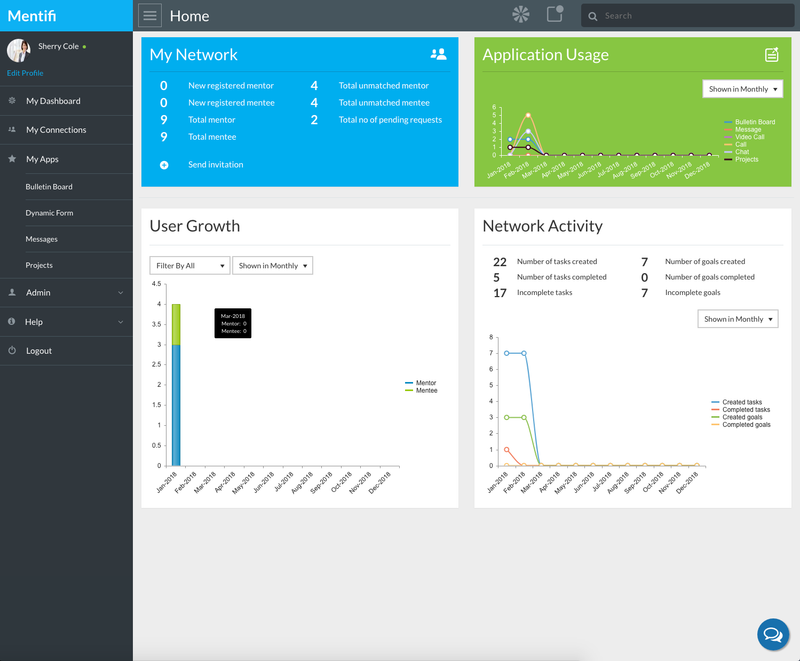This screenshot has width=800, height=661.
Task: Toggle the hamburger menu button
Action: (x=150, y=16)
